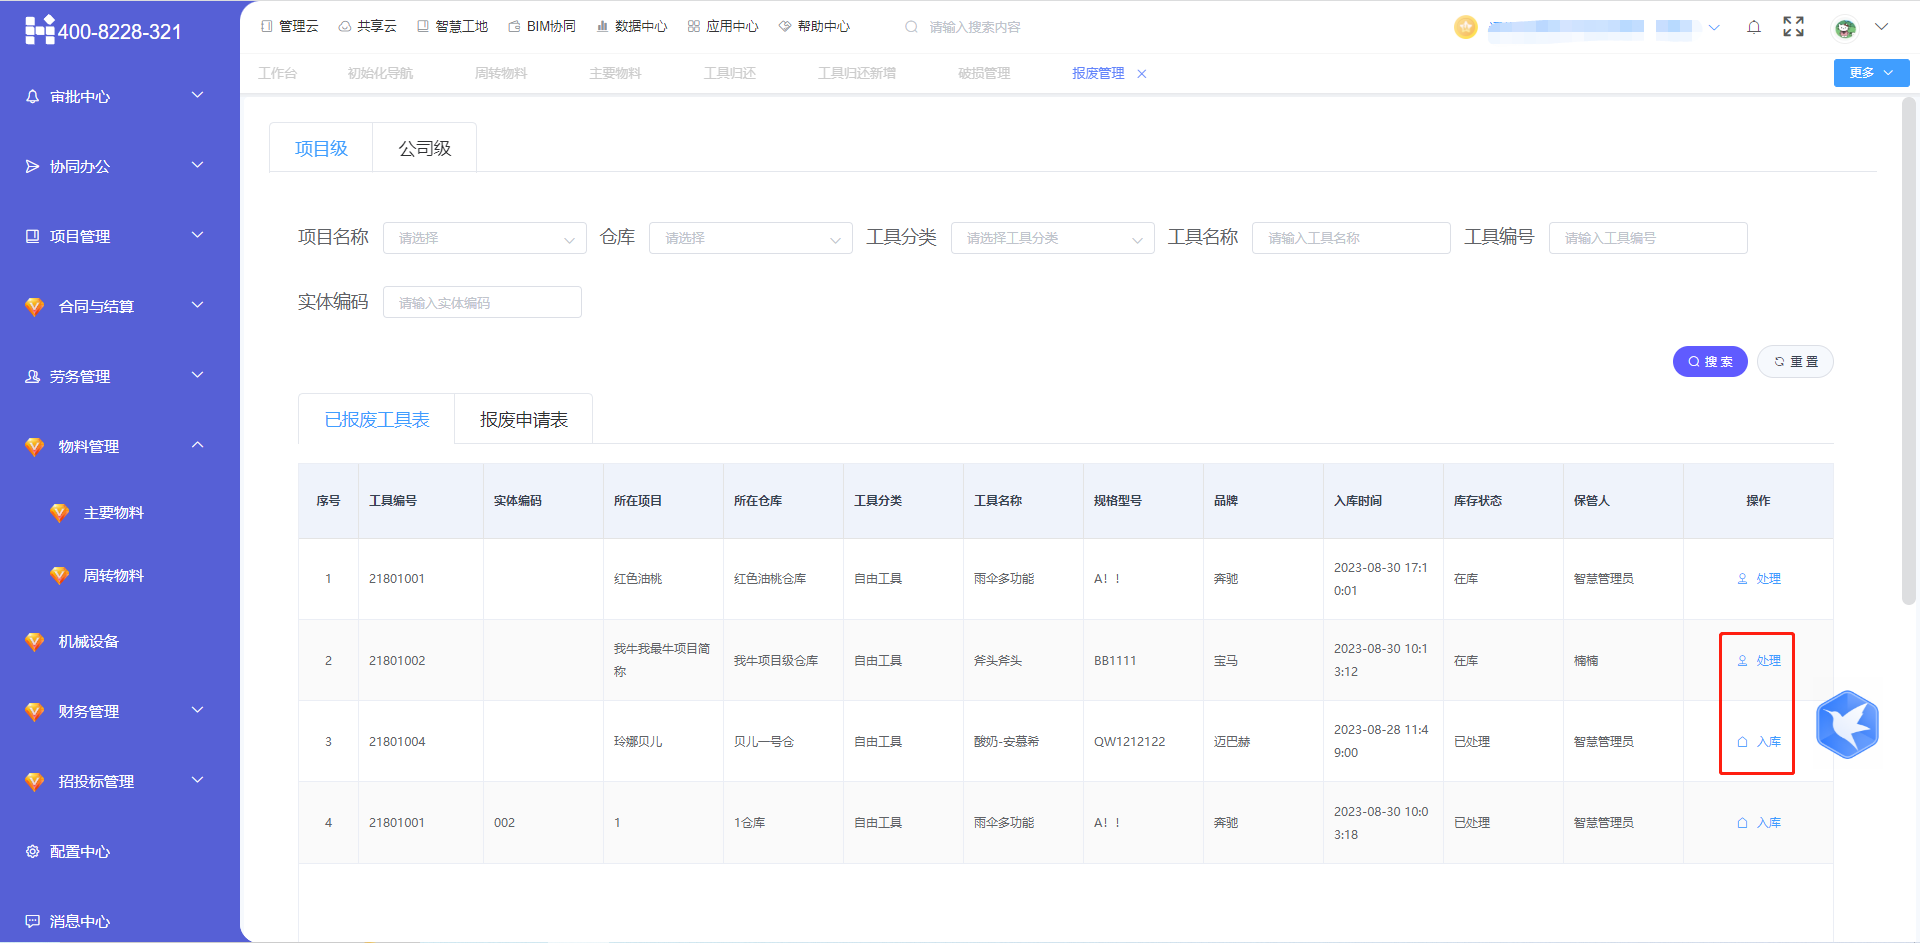The width and height of the screenshot is (1920, 943).
Task: Click the floating blue bird assistant icon
Action: point(1847,724)
